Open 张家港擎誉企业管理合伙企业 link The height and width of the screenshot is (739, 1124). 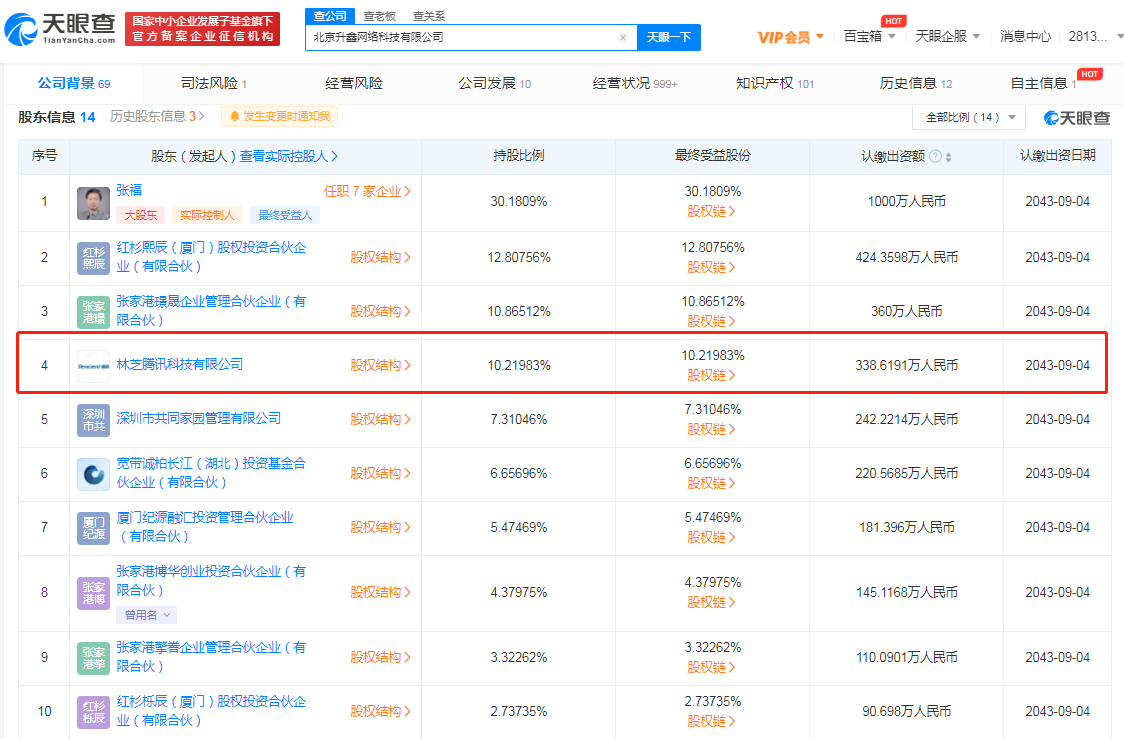pyautogui.click(x=211, y=657)
